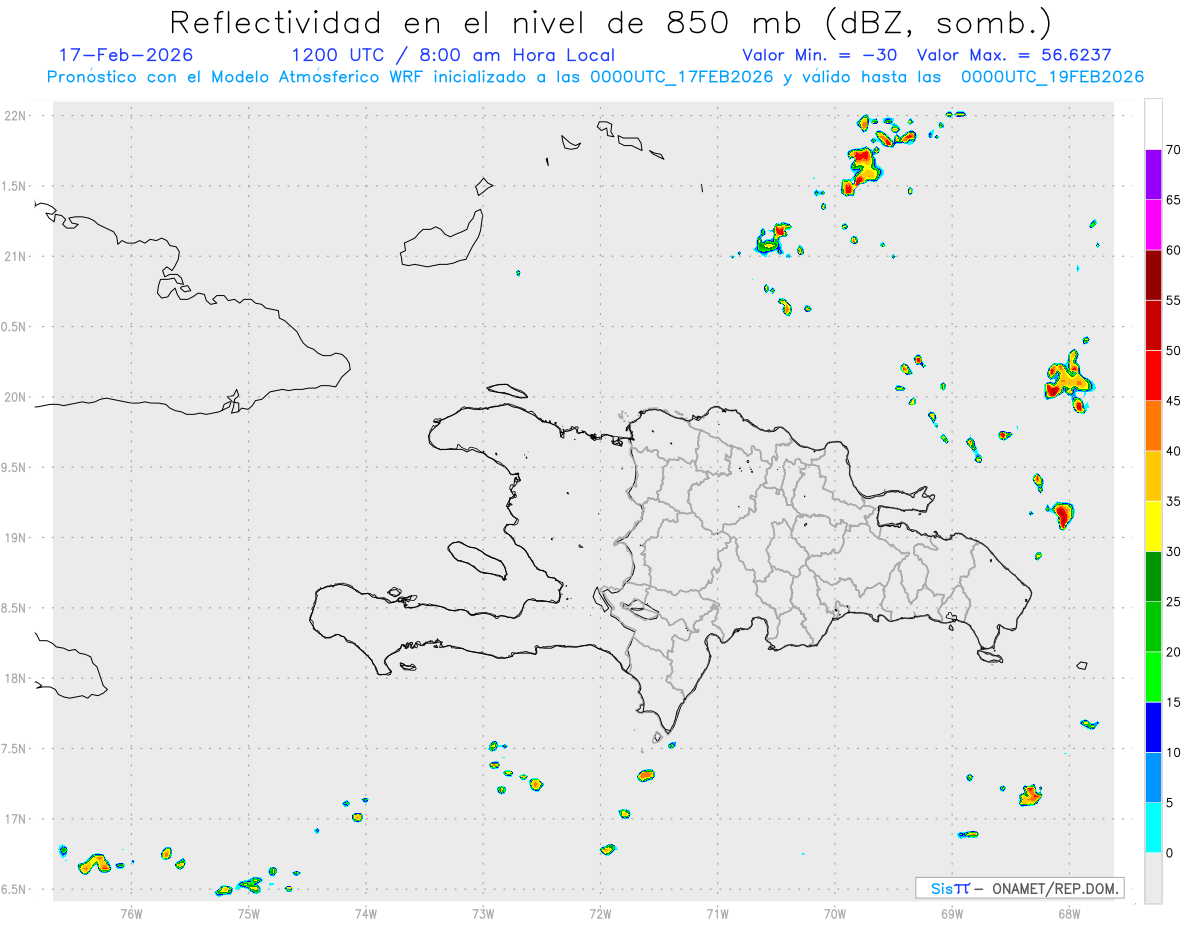The image size is (1200, 927).
Task: Click the colorbar value "65"
Action: click(1174, 200)
